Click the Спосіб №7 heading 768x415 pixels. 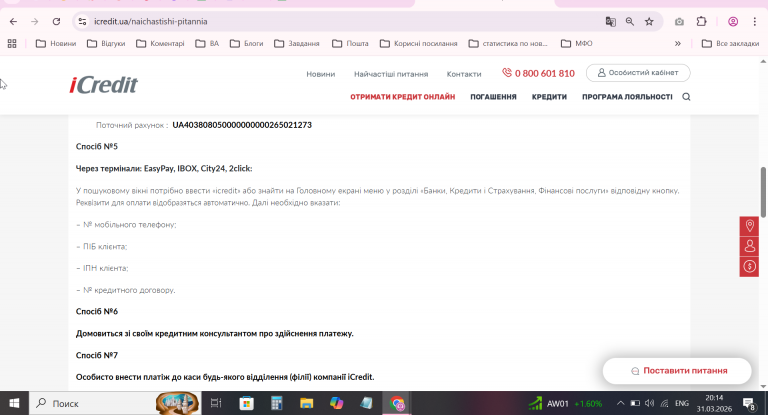point(96,355)
